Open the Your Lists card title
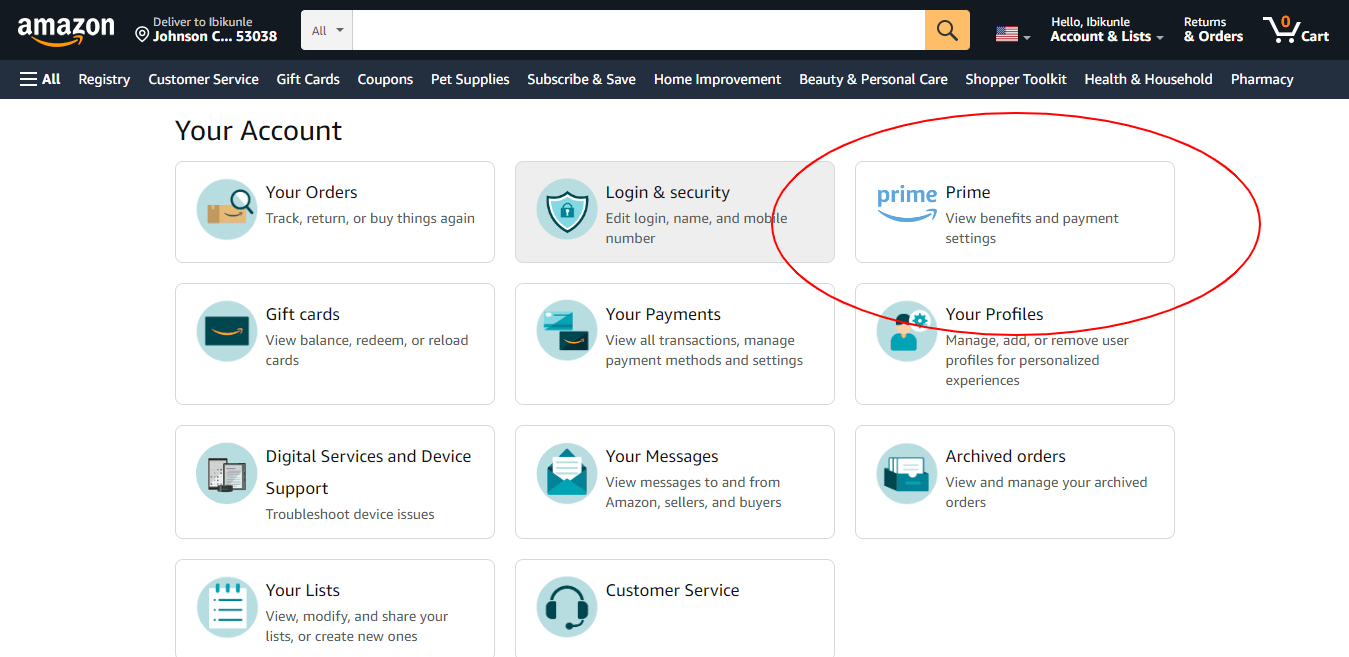Screen dimensions: 1349x657 (303, 590)
